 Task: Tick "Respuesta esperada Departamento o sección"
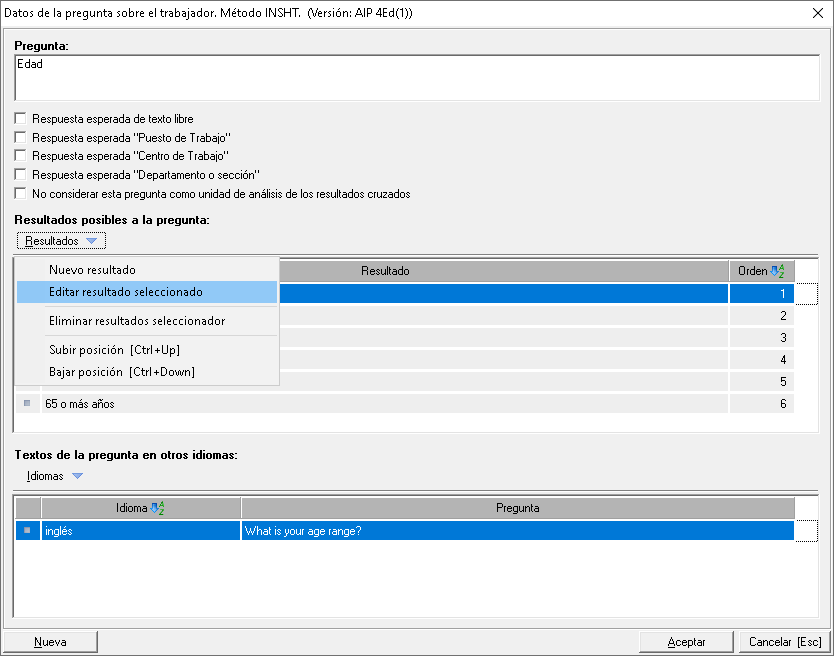pyautogui.click(x=21, y=175)
